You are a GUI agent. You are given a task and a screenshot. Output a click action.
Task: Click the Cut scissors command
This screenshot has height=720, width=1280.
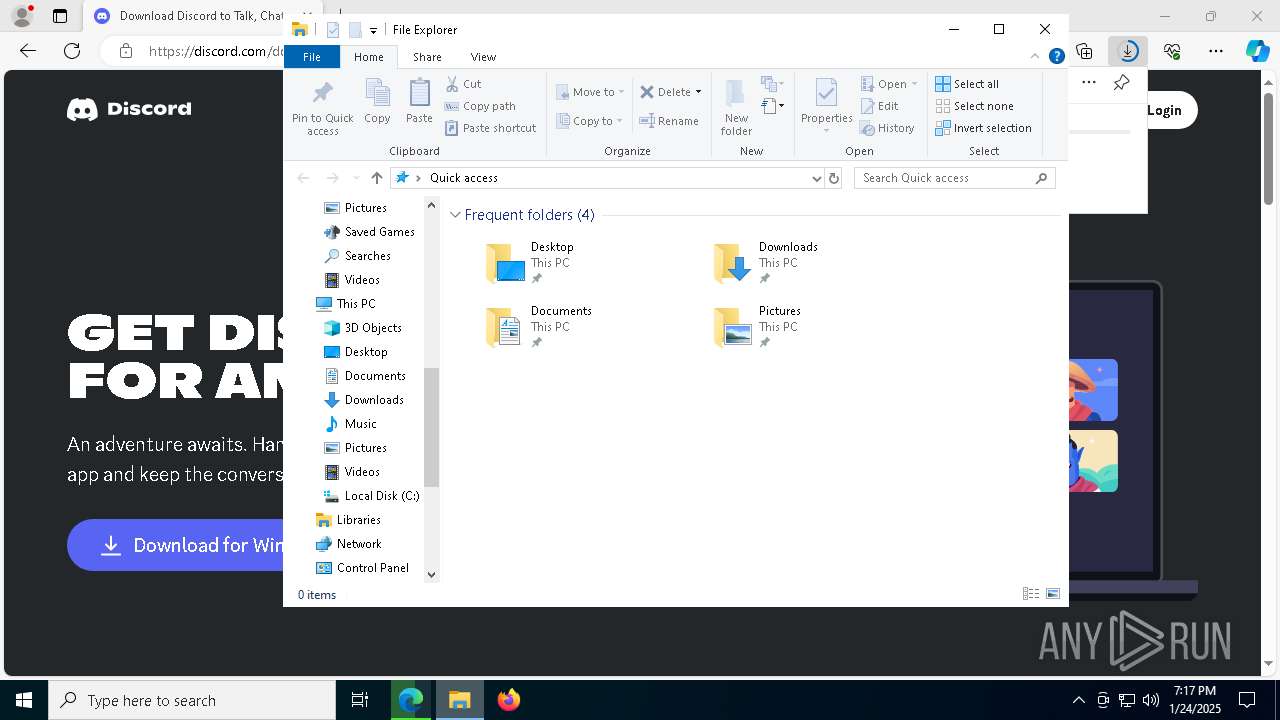463,84
